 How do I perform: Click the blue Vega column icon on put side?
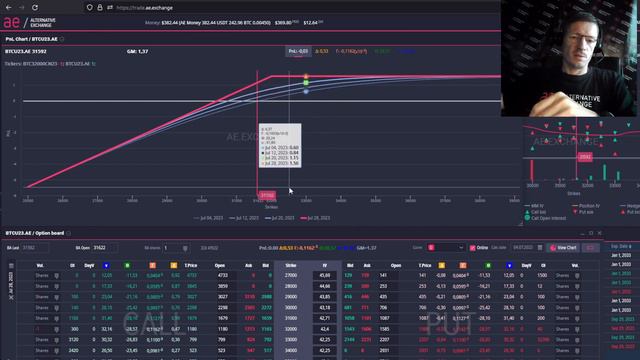[x=509, y=266]
